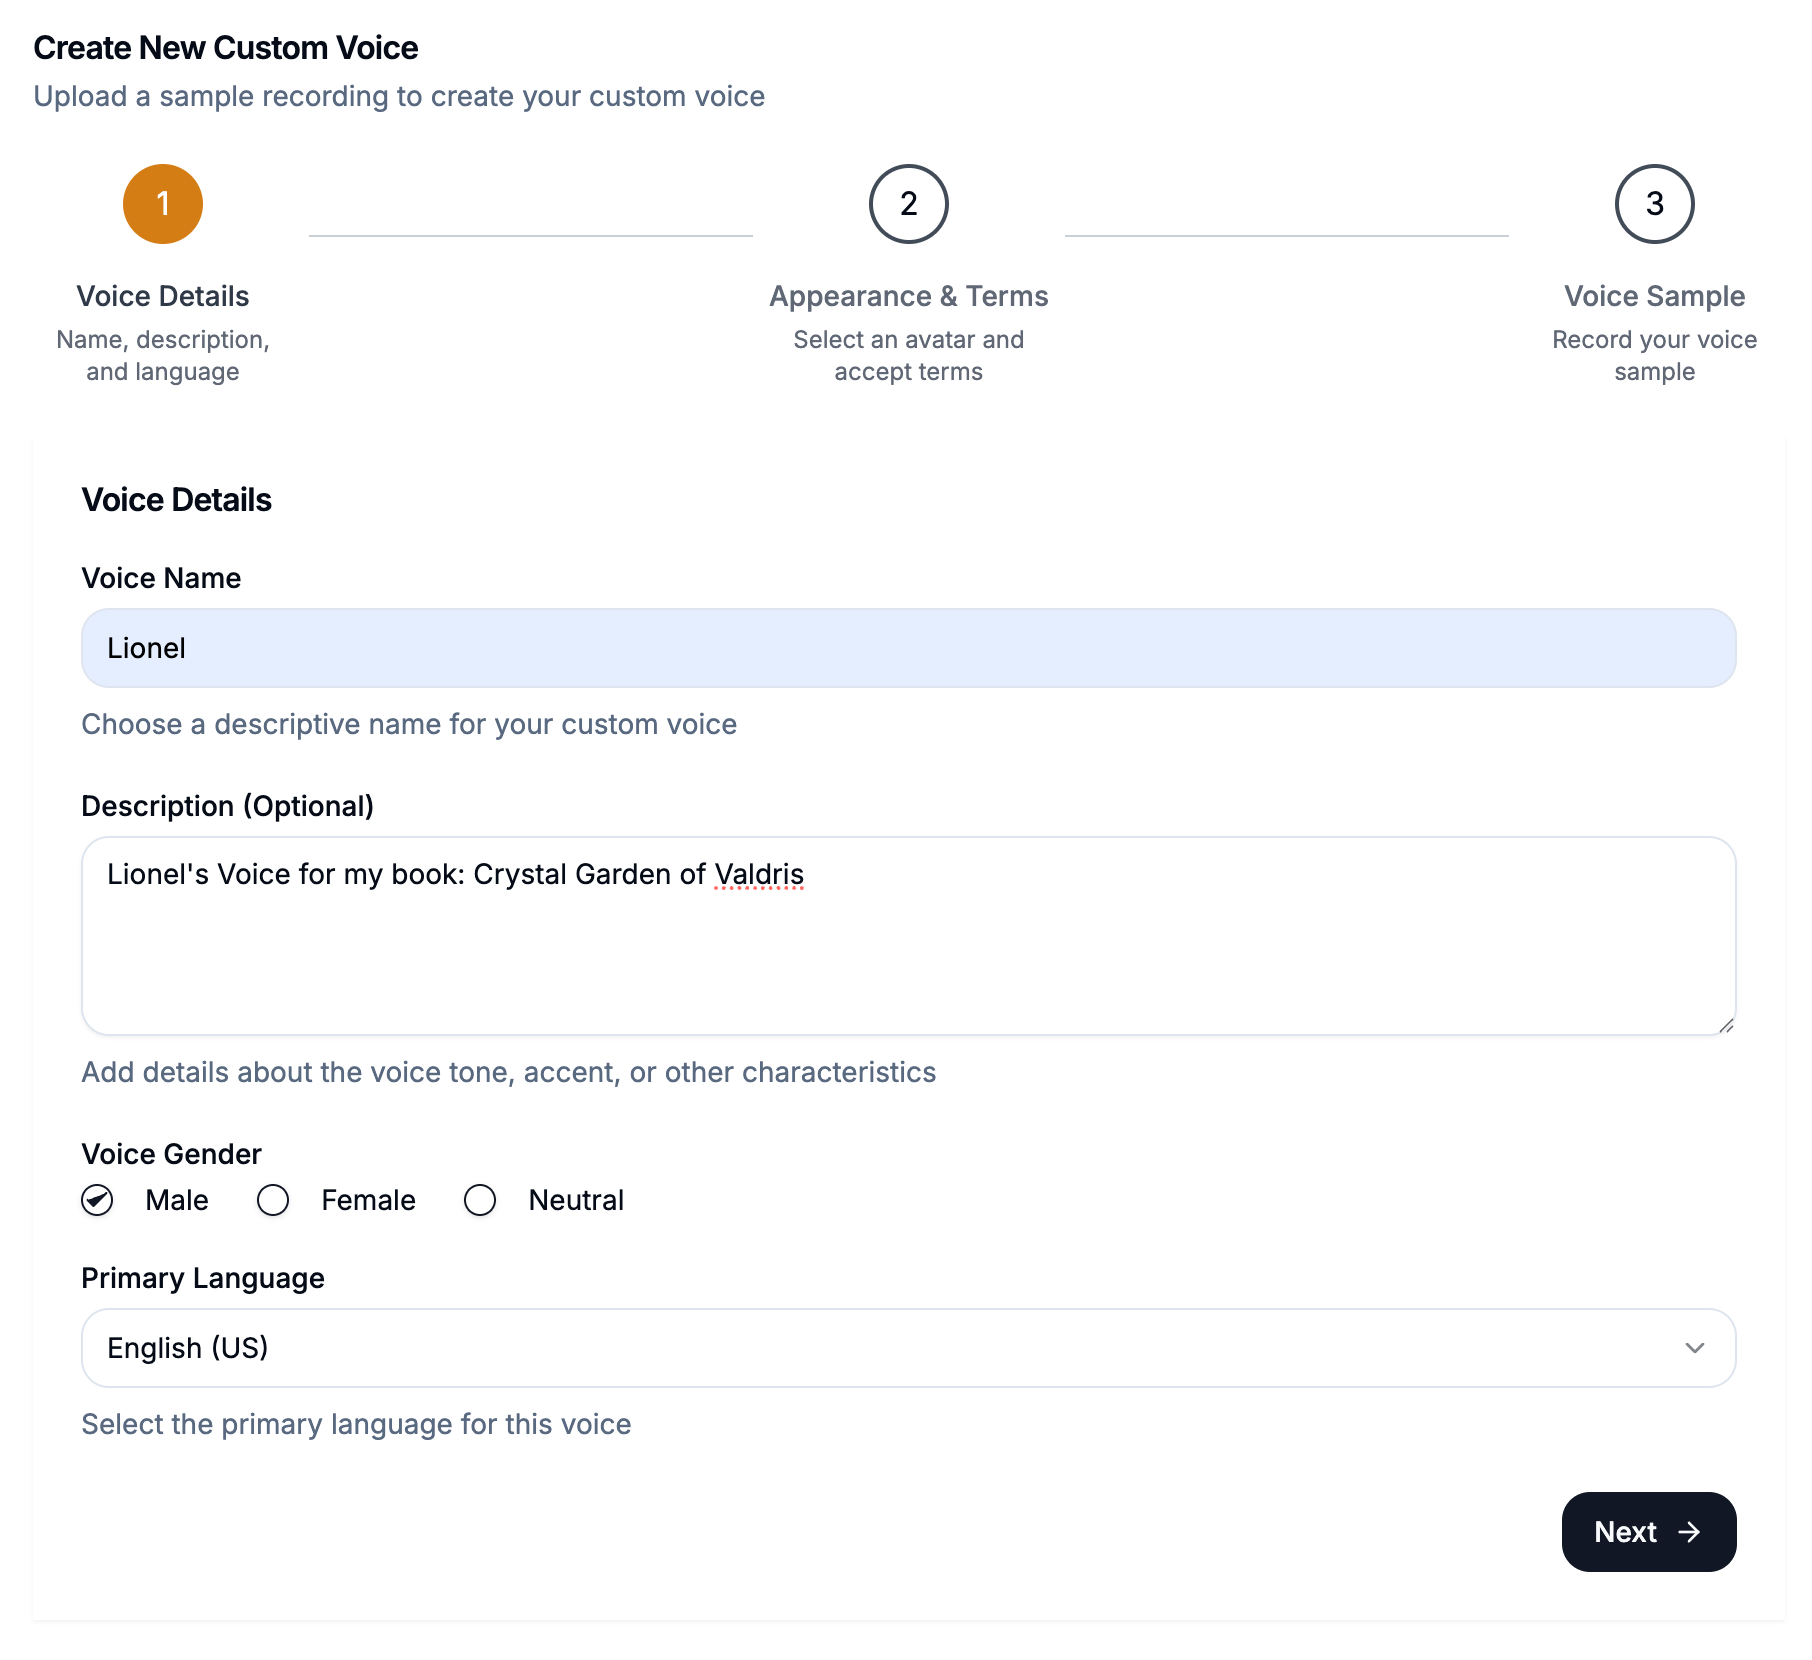Click into the Voice Name field

pyautogui.click(x=908, y=648)
